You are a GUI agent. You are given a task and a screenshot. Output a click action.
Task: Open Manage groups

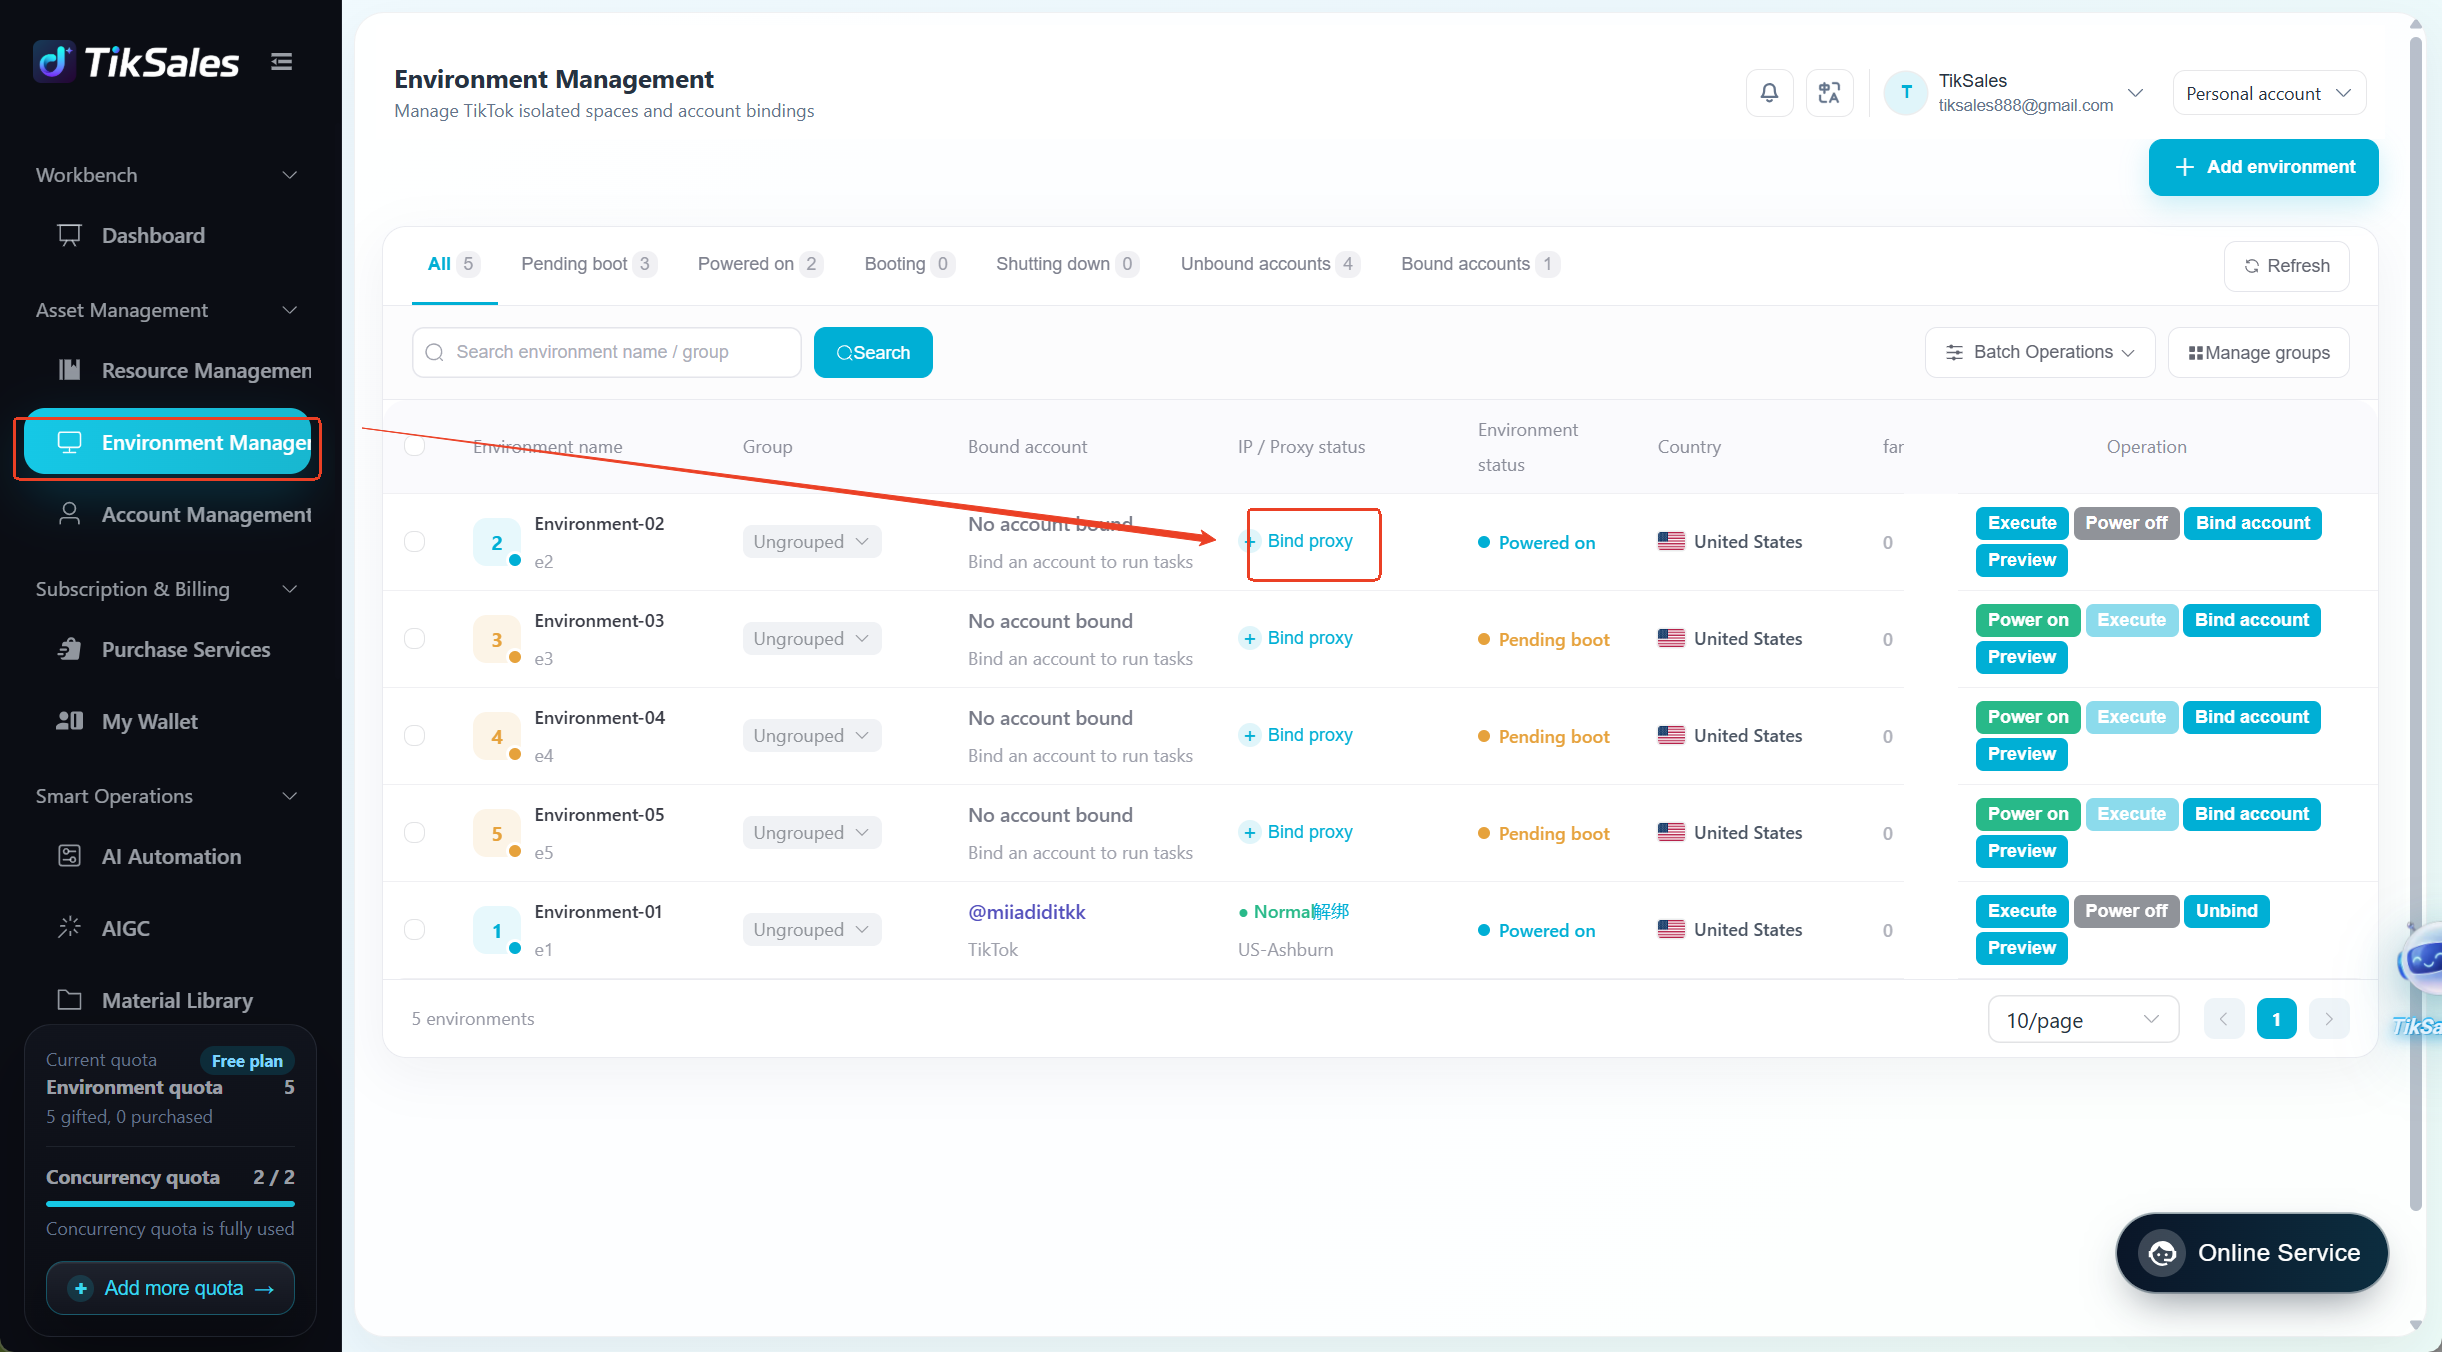point(2259,352)
